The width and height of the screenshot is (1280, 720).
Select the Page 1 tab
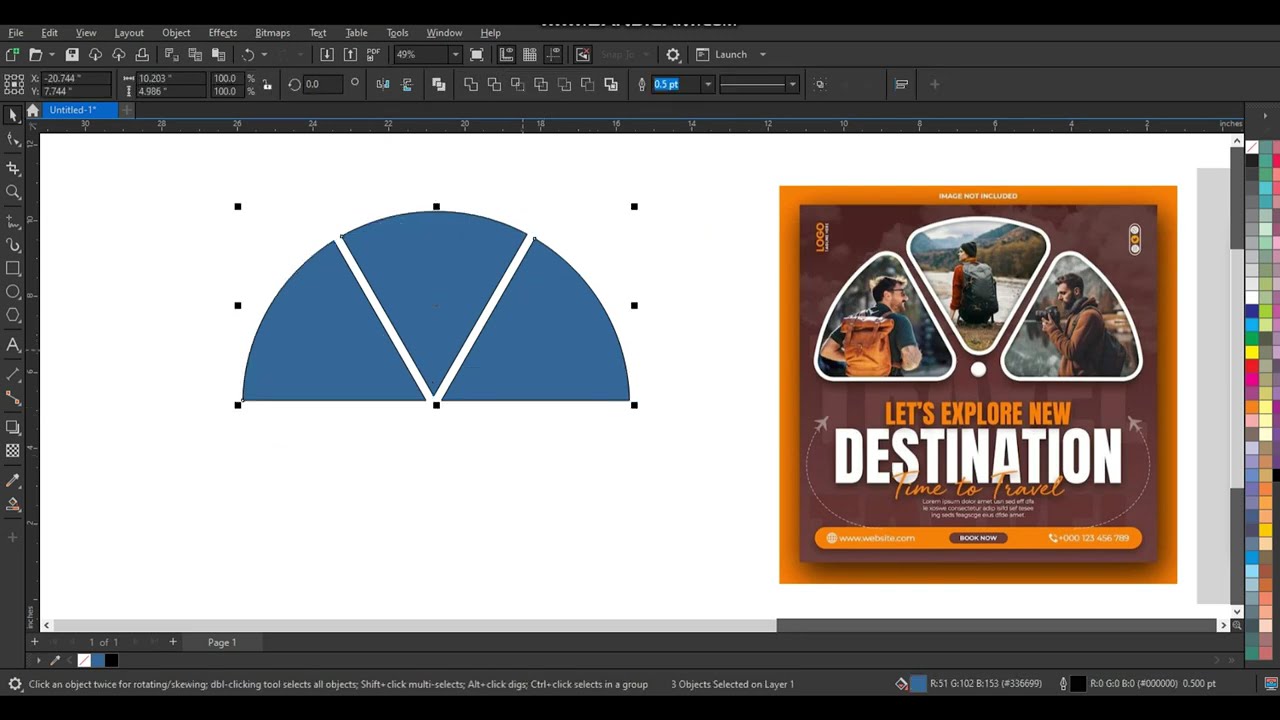click(x=222, y=642)
